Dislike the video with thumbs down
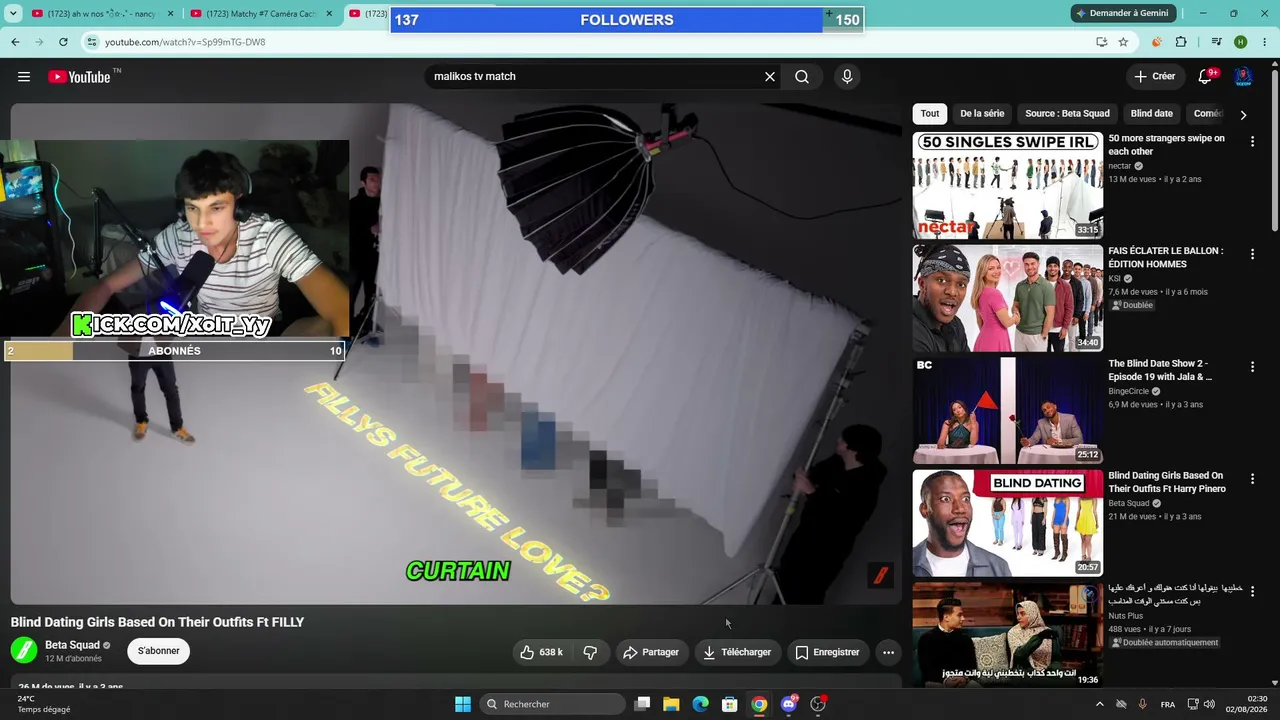Viewport: 1280px width, 720px height. pyautogui.click(x=591, y=652)
